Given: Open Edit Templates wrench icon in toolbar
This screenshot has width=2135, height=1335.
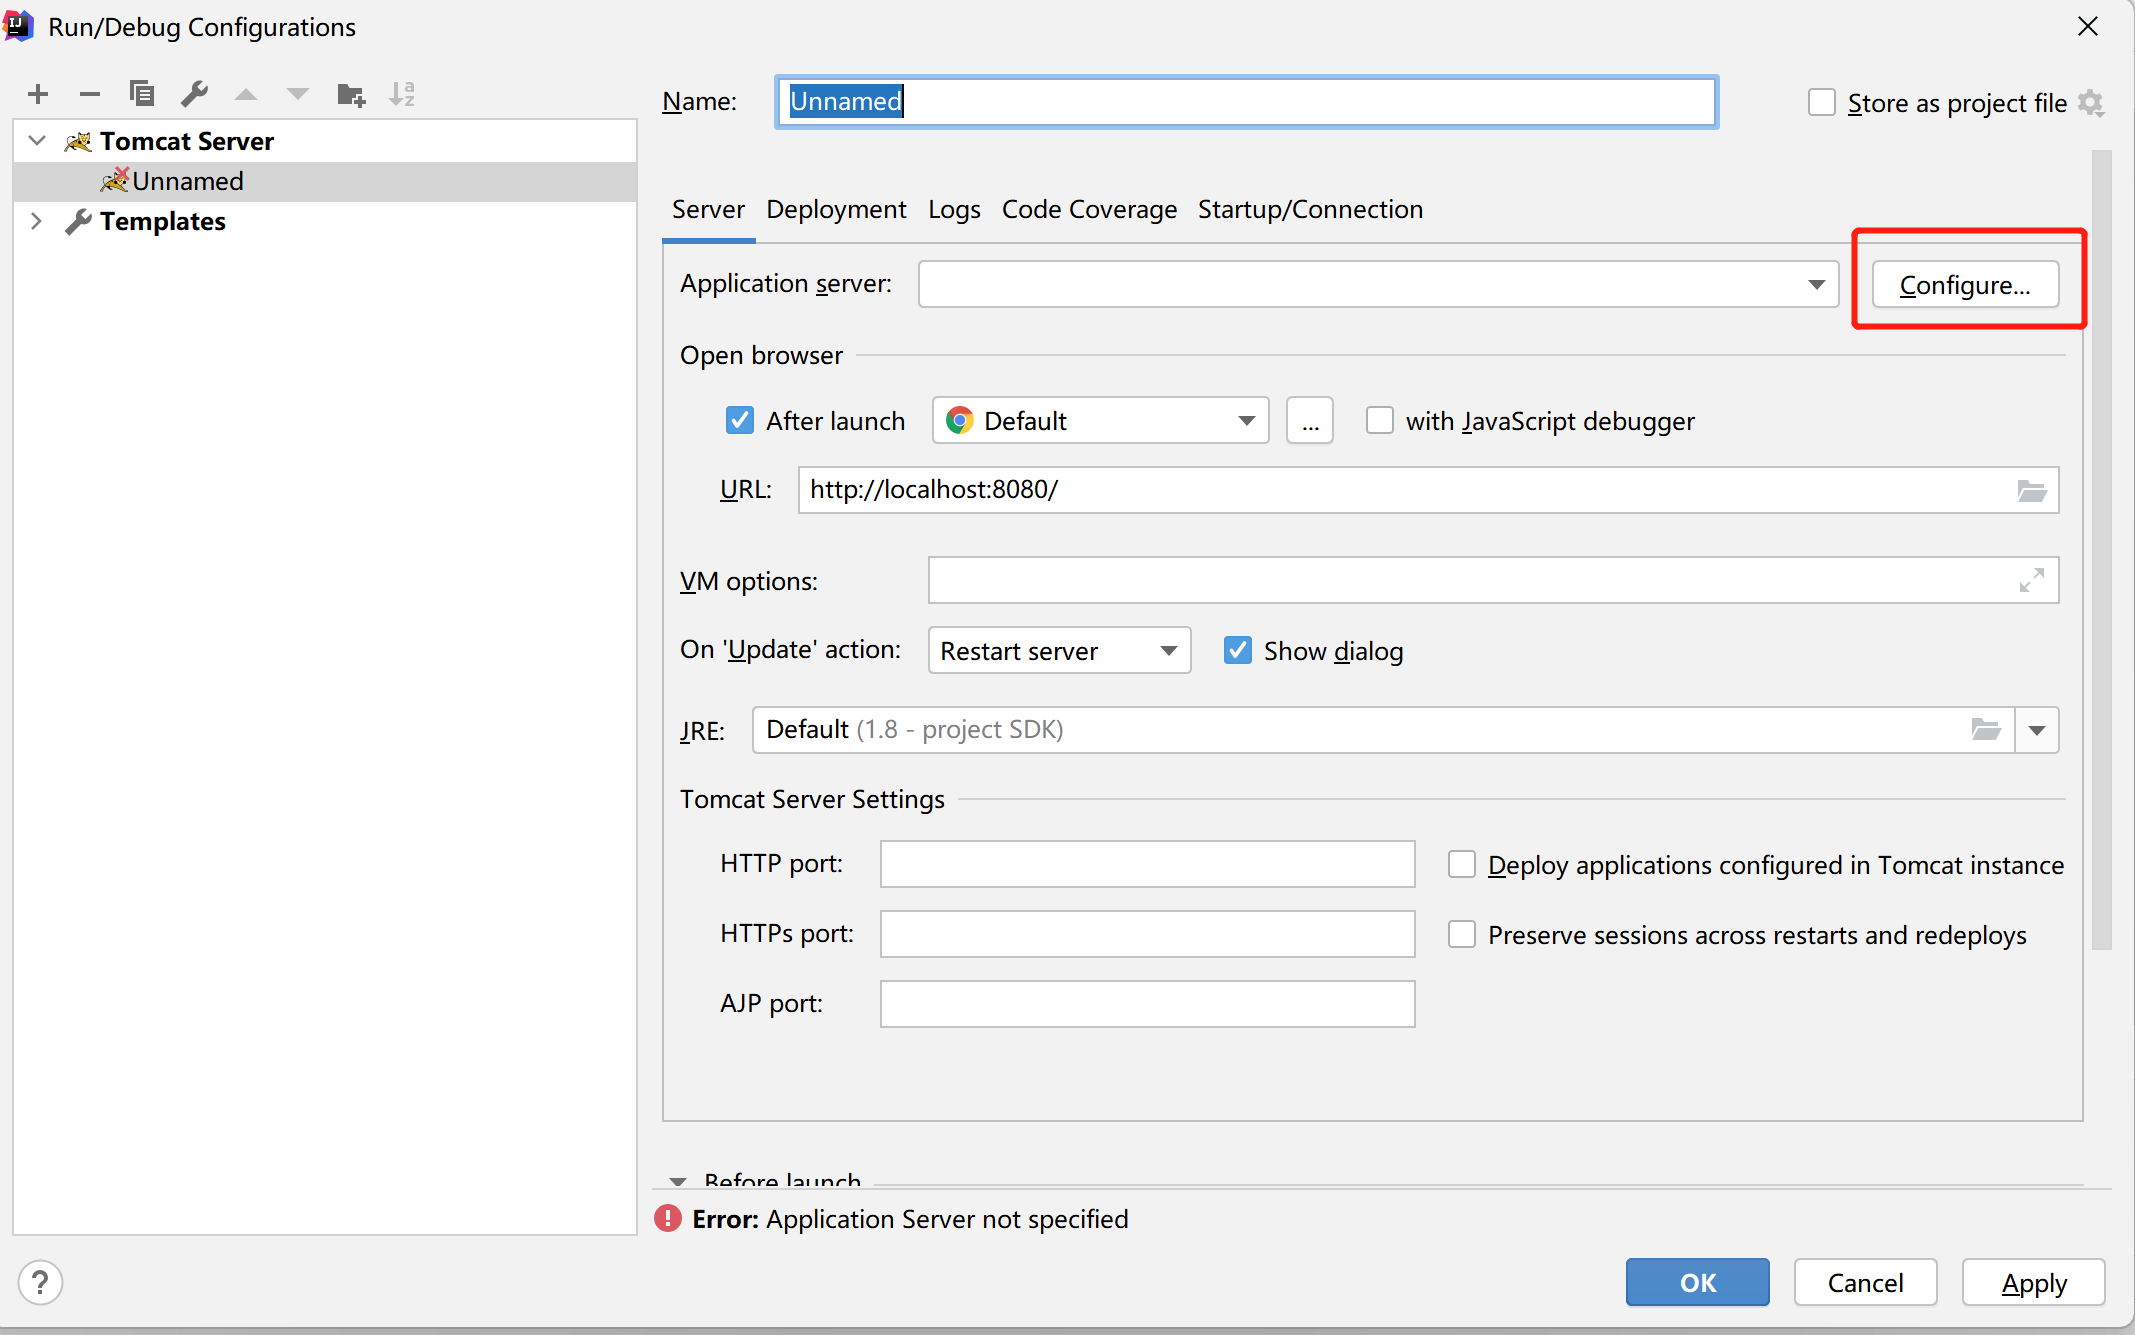Looking at the screenshot, I should 194,94.
